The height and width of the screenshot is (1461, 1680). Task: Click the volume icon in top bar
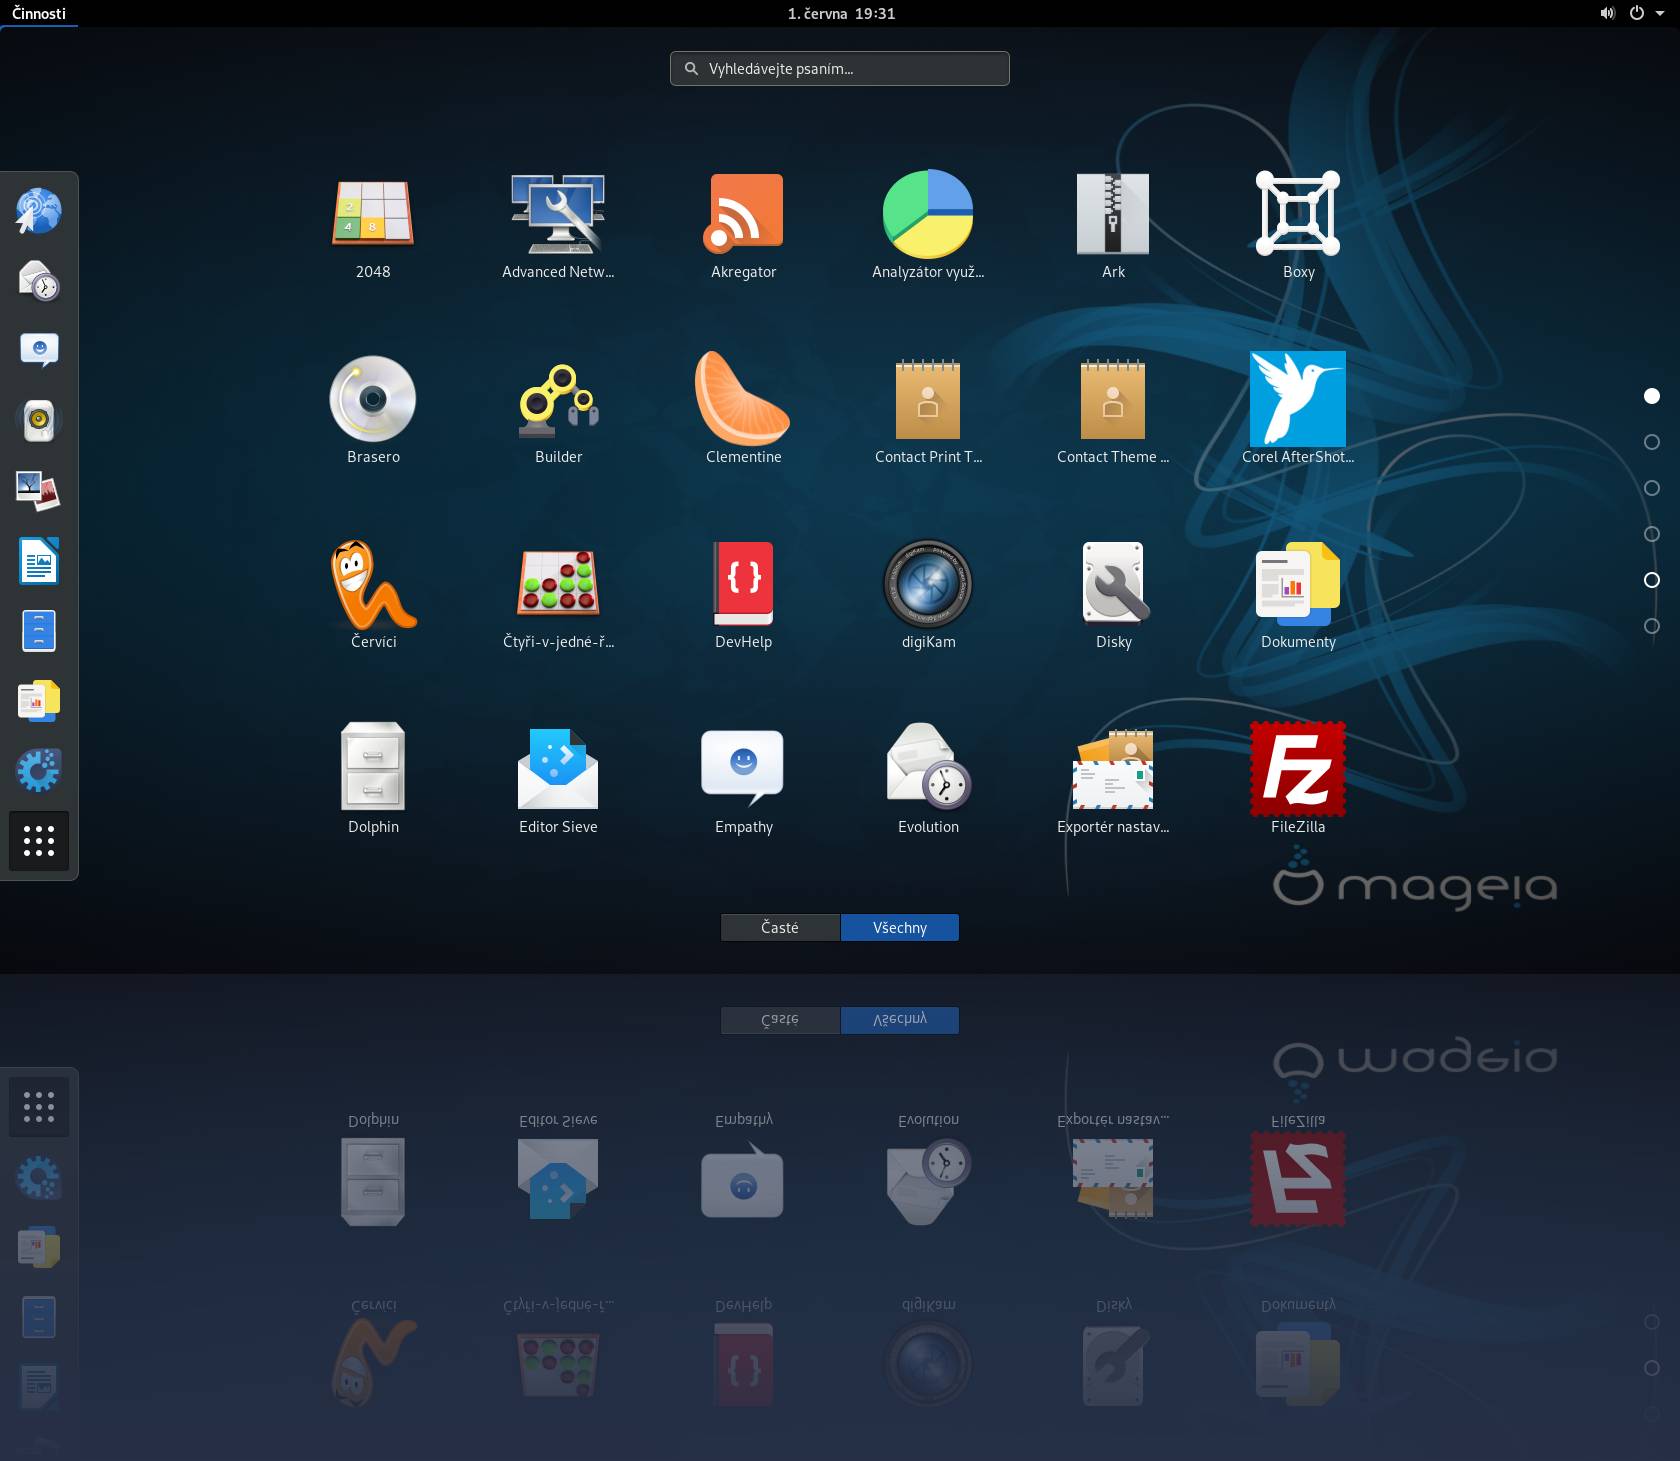click(1607, 13)
